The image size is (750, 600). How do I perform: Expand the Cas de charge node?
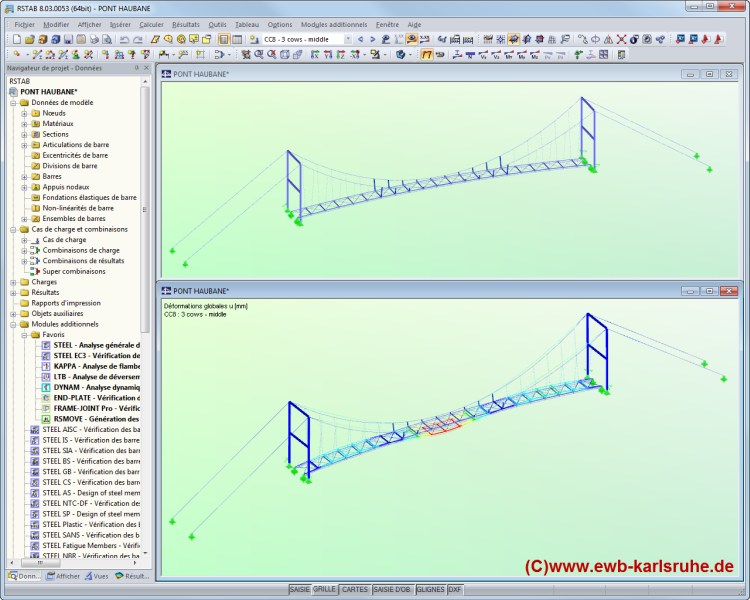24,240
